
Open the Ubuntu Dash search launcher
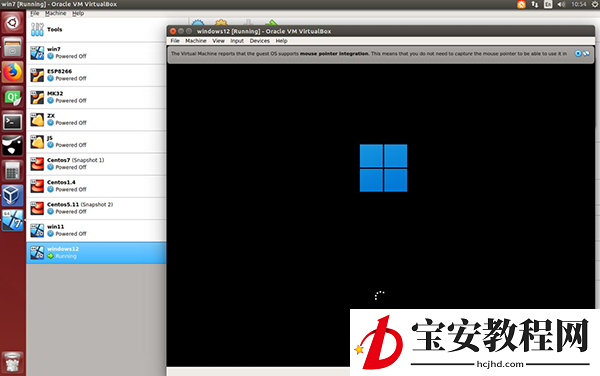12,23
